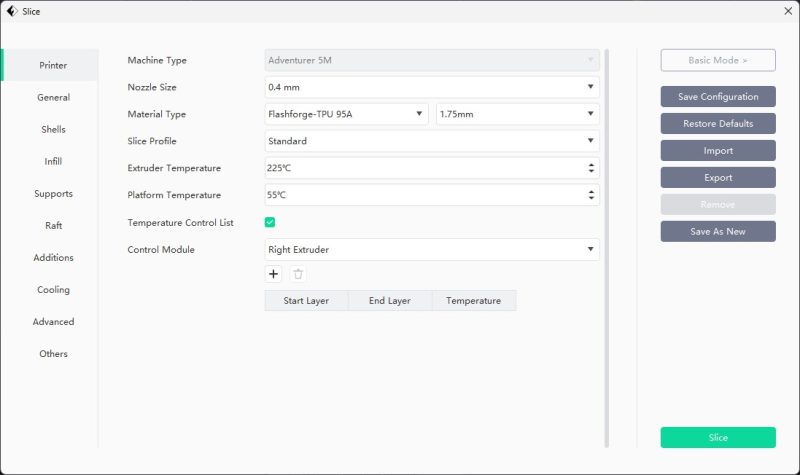800x475 pixels.
Task: Click the Machine Type label
Action: 157,60
